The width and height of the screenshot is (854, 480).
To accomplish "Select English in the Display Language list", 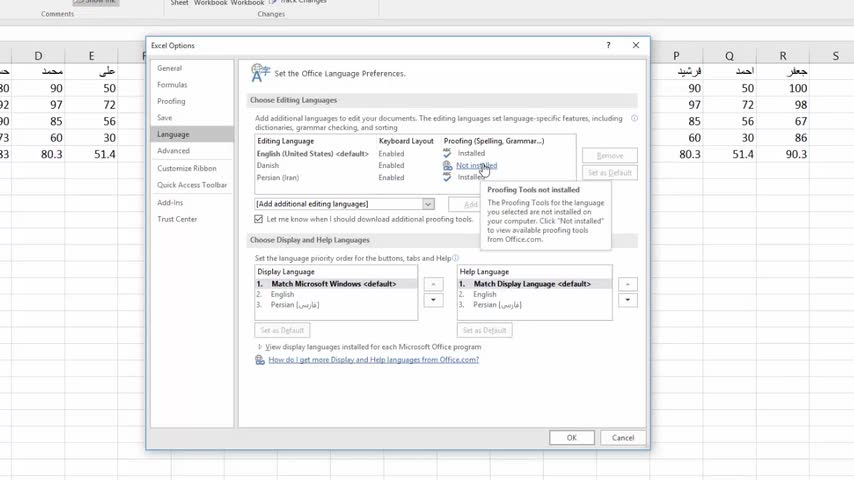I will point(336,294).
